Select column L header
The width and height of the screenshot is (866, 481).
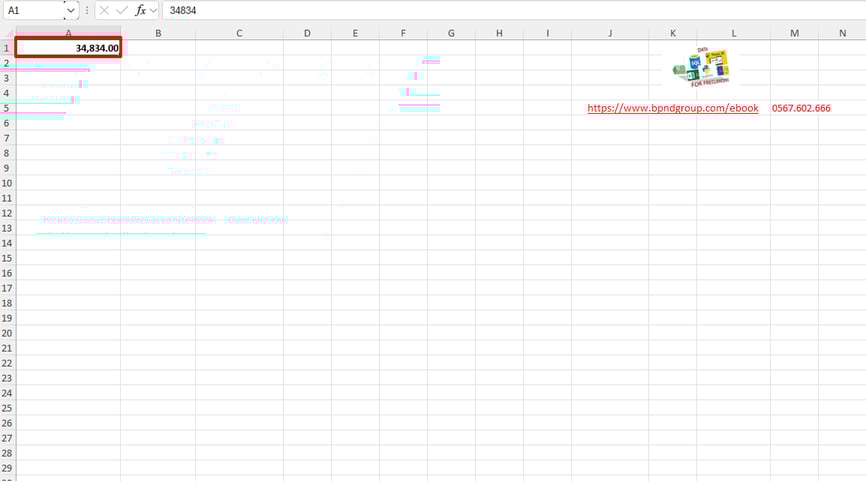pos(733,33)
